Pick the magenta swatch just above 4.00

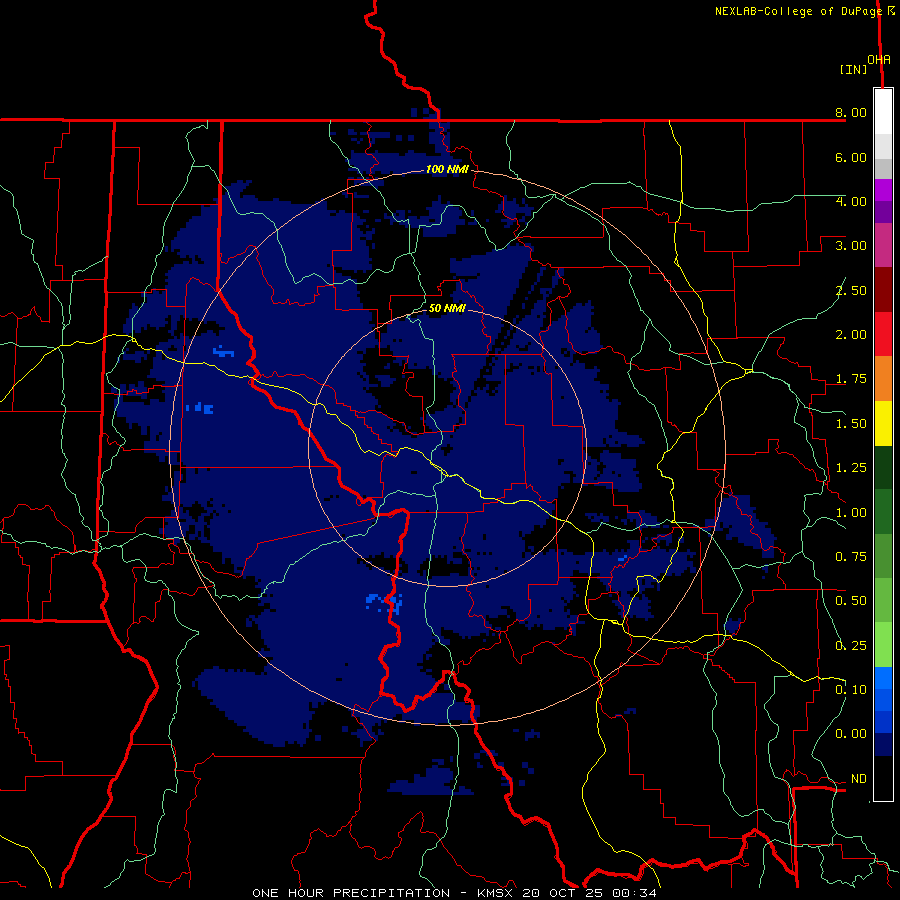pyautogui.click(x=883, y=190)
